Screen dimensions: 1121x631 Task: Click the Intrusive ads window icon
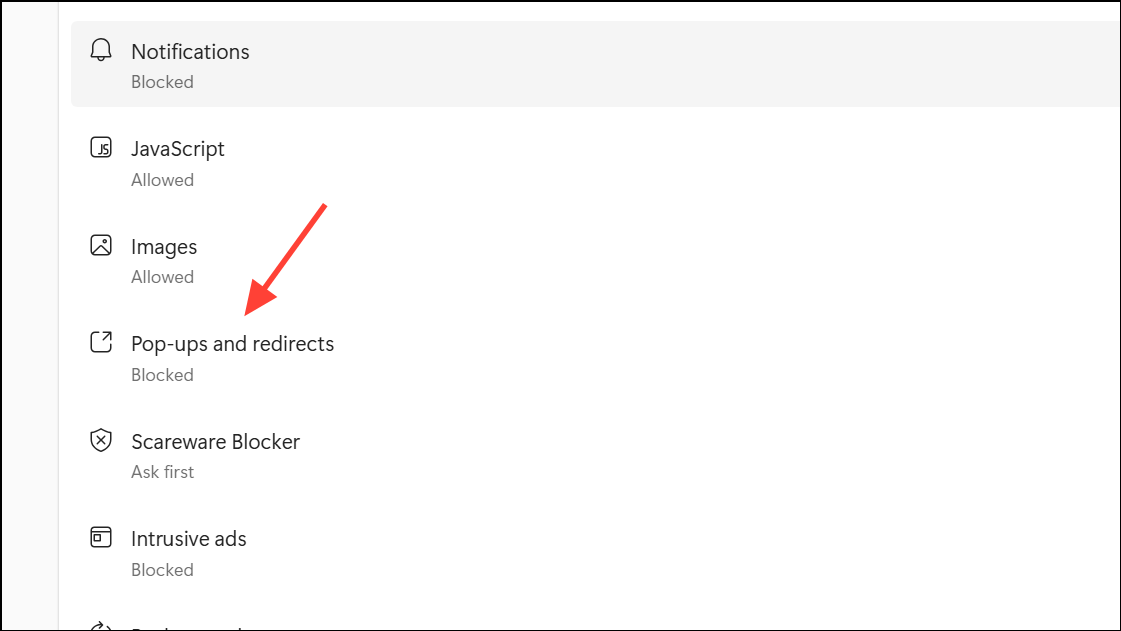[x=101, y=538]
